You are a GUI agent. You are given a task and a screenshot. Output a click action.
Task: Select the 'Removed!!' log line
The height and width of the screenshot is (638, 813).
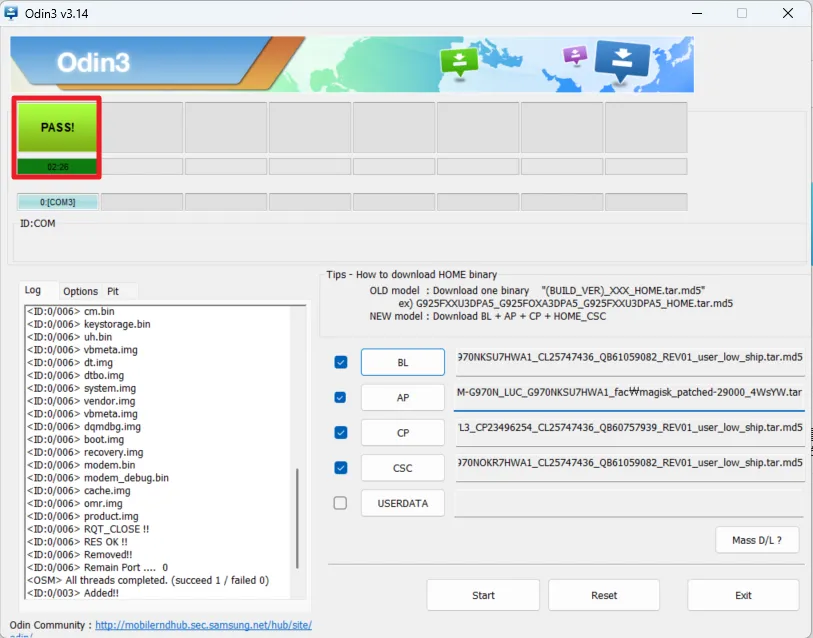(79, 554)
